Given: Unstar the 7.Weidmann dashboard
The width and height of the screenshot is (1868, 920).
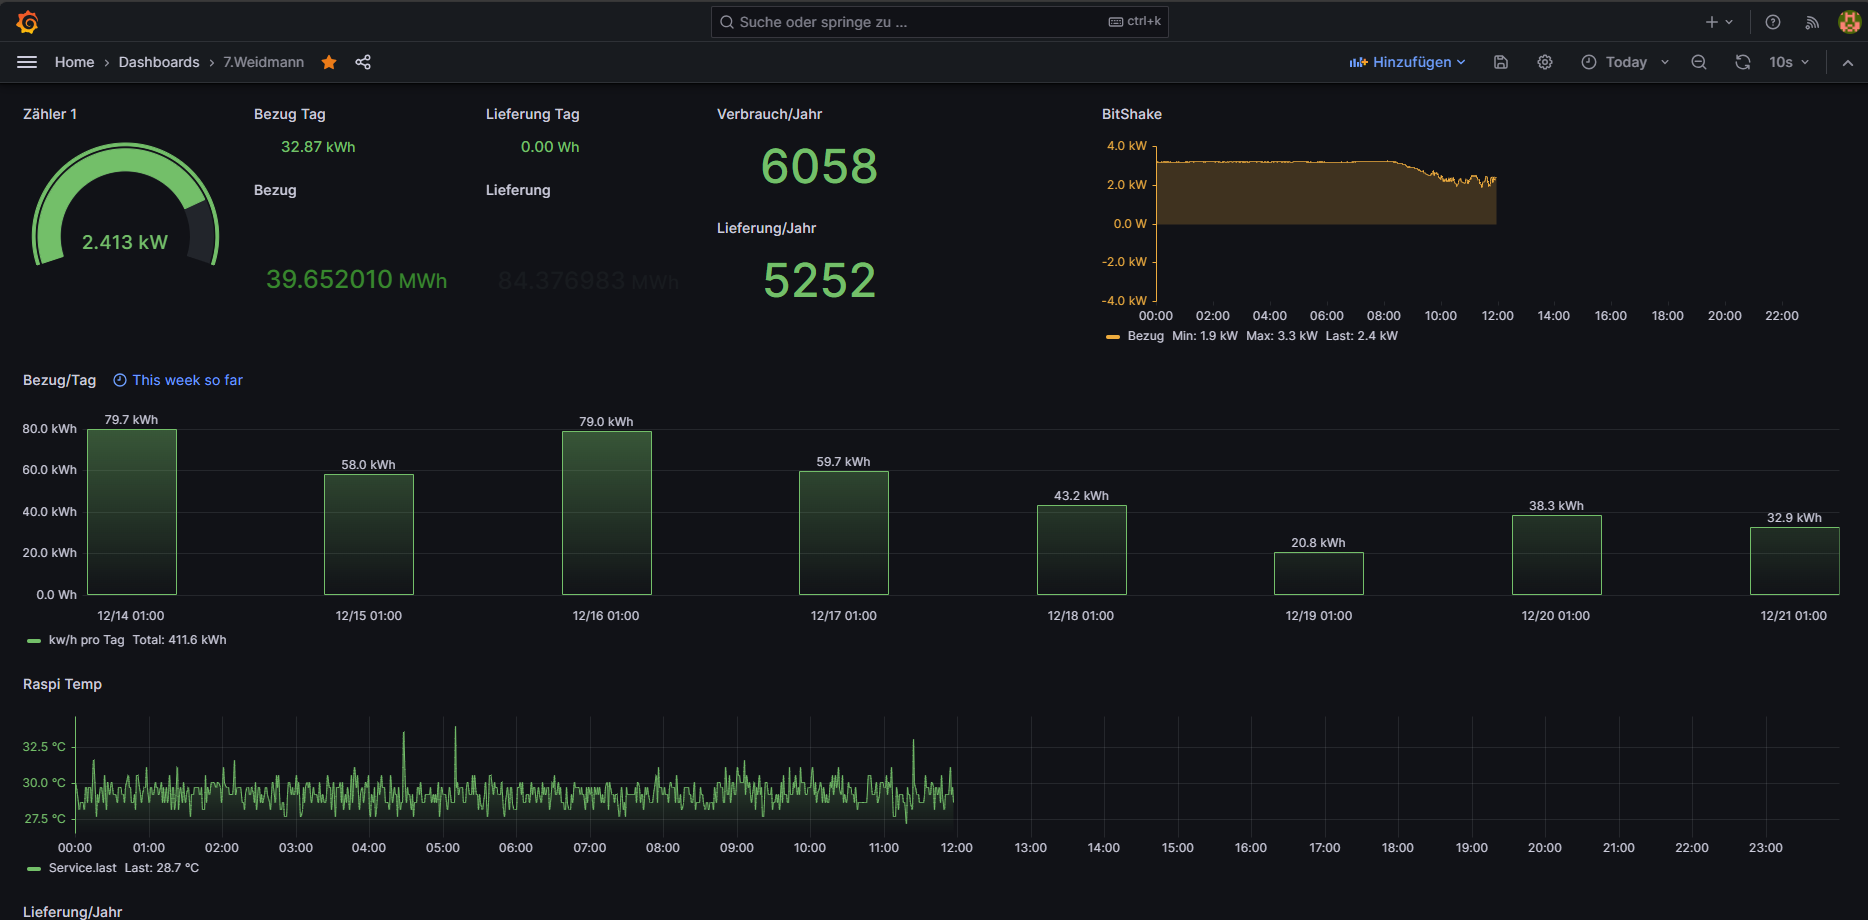Looking at the screenshot, I should click(x=329, y=62).
